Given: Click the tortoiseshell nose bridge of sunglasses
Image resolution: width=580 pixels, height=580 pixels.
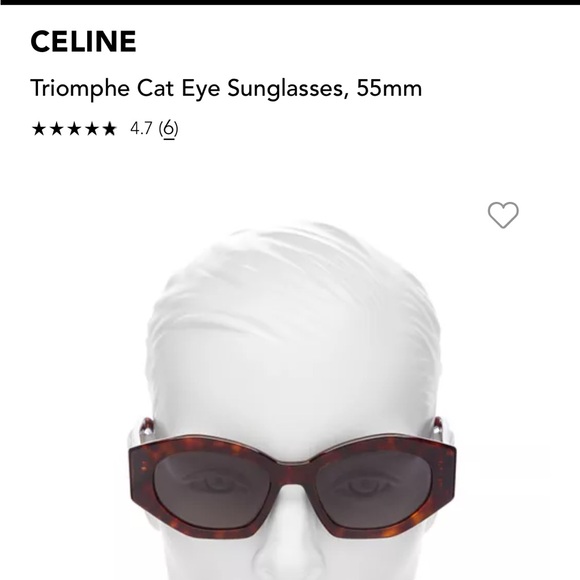Looking at the screenshot, I should coord(293,473).
